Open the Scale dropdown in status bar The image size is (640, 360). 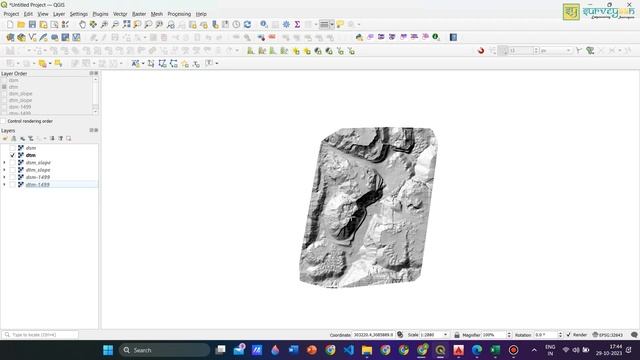point(445,335)
